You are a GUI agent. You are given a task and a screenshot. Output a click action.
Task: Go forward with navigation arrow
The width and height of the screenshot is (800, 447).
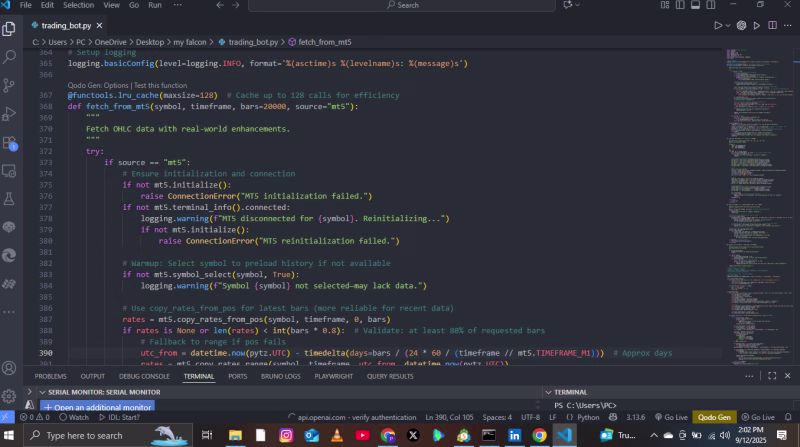(x=236, y=5)
